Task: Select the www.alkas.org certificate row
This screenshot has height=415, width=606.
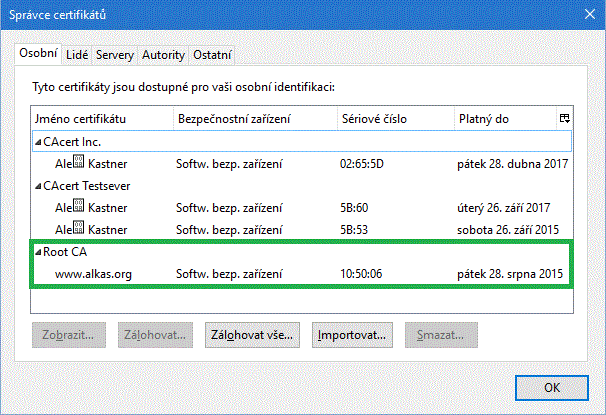Action: pyautogui.click(x=300, y=273)
